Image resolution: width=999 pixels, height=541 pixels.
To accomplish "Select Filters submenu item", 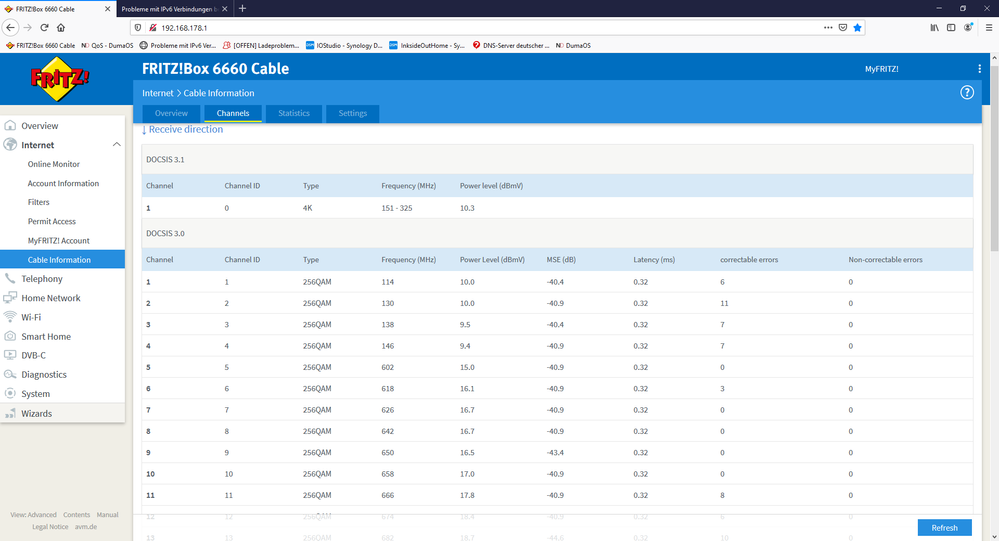I will tap(38, 202).
